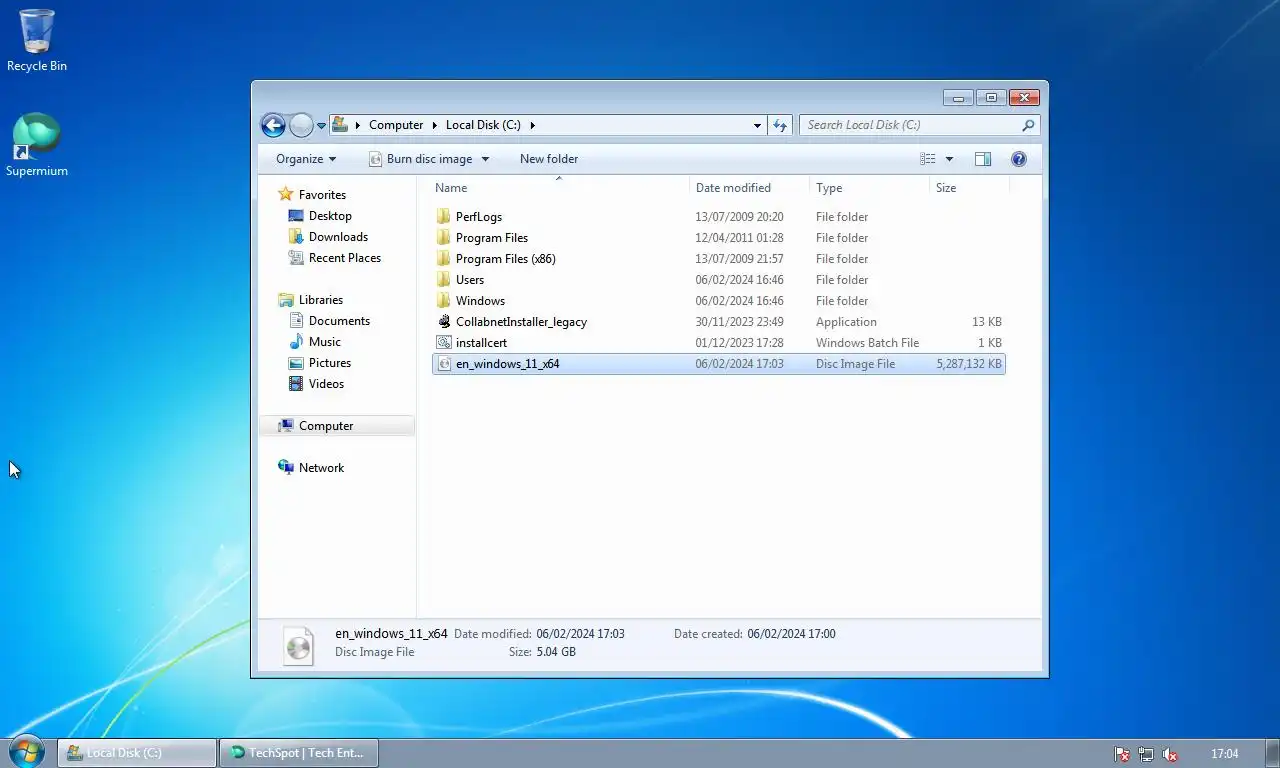The height and width of the screenshot is (768, 1280).
Task: Select Favorites in the navigation pane
Action: click(322, 195)
